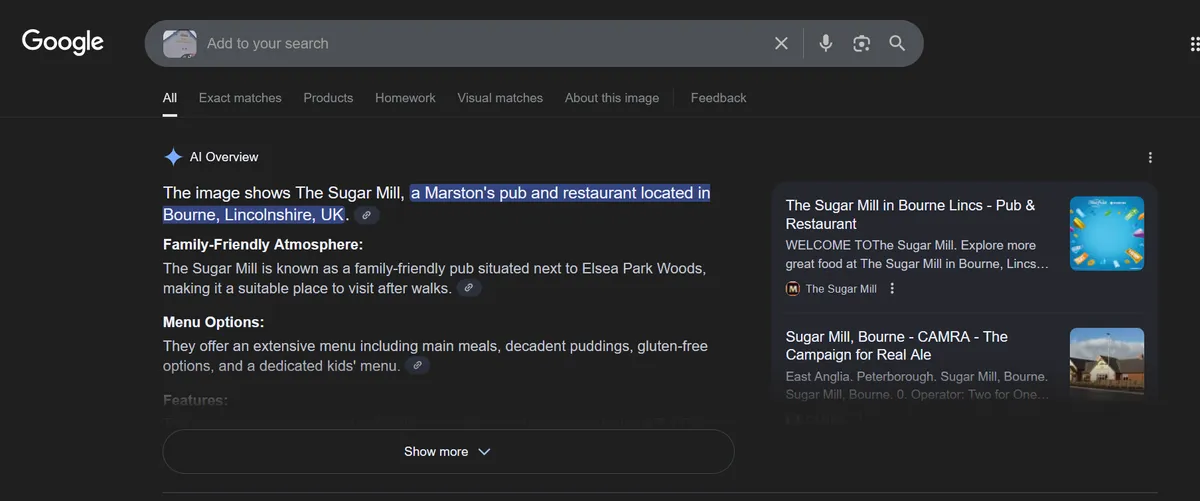Open Google apps grid icon
Viewport: 1200px width, 501px height.
1194,43
